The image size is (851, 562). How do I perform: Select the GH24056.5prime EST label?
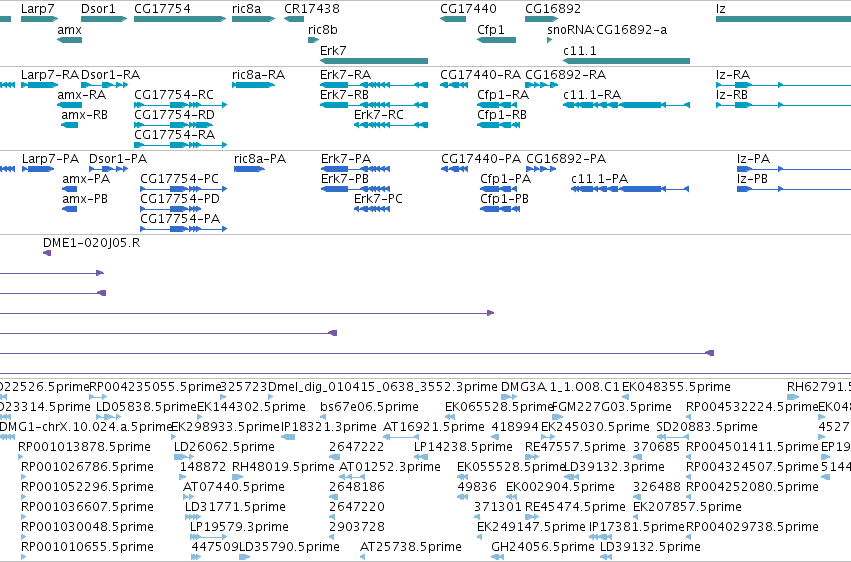543,547
